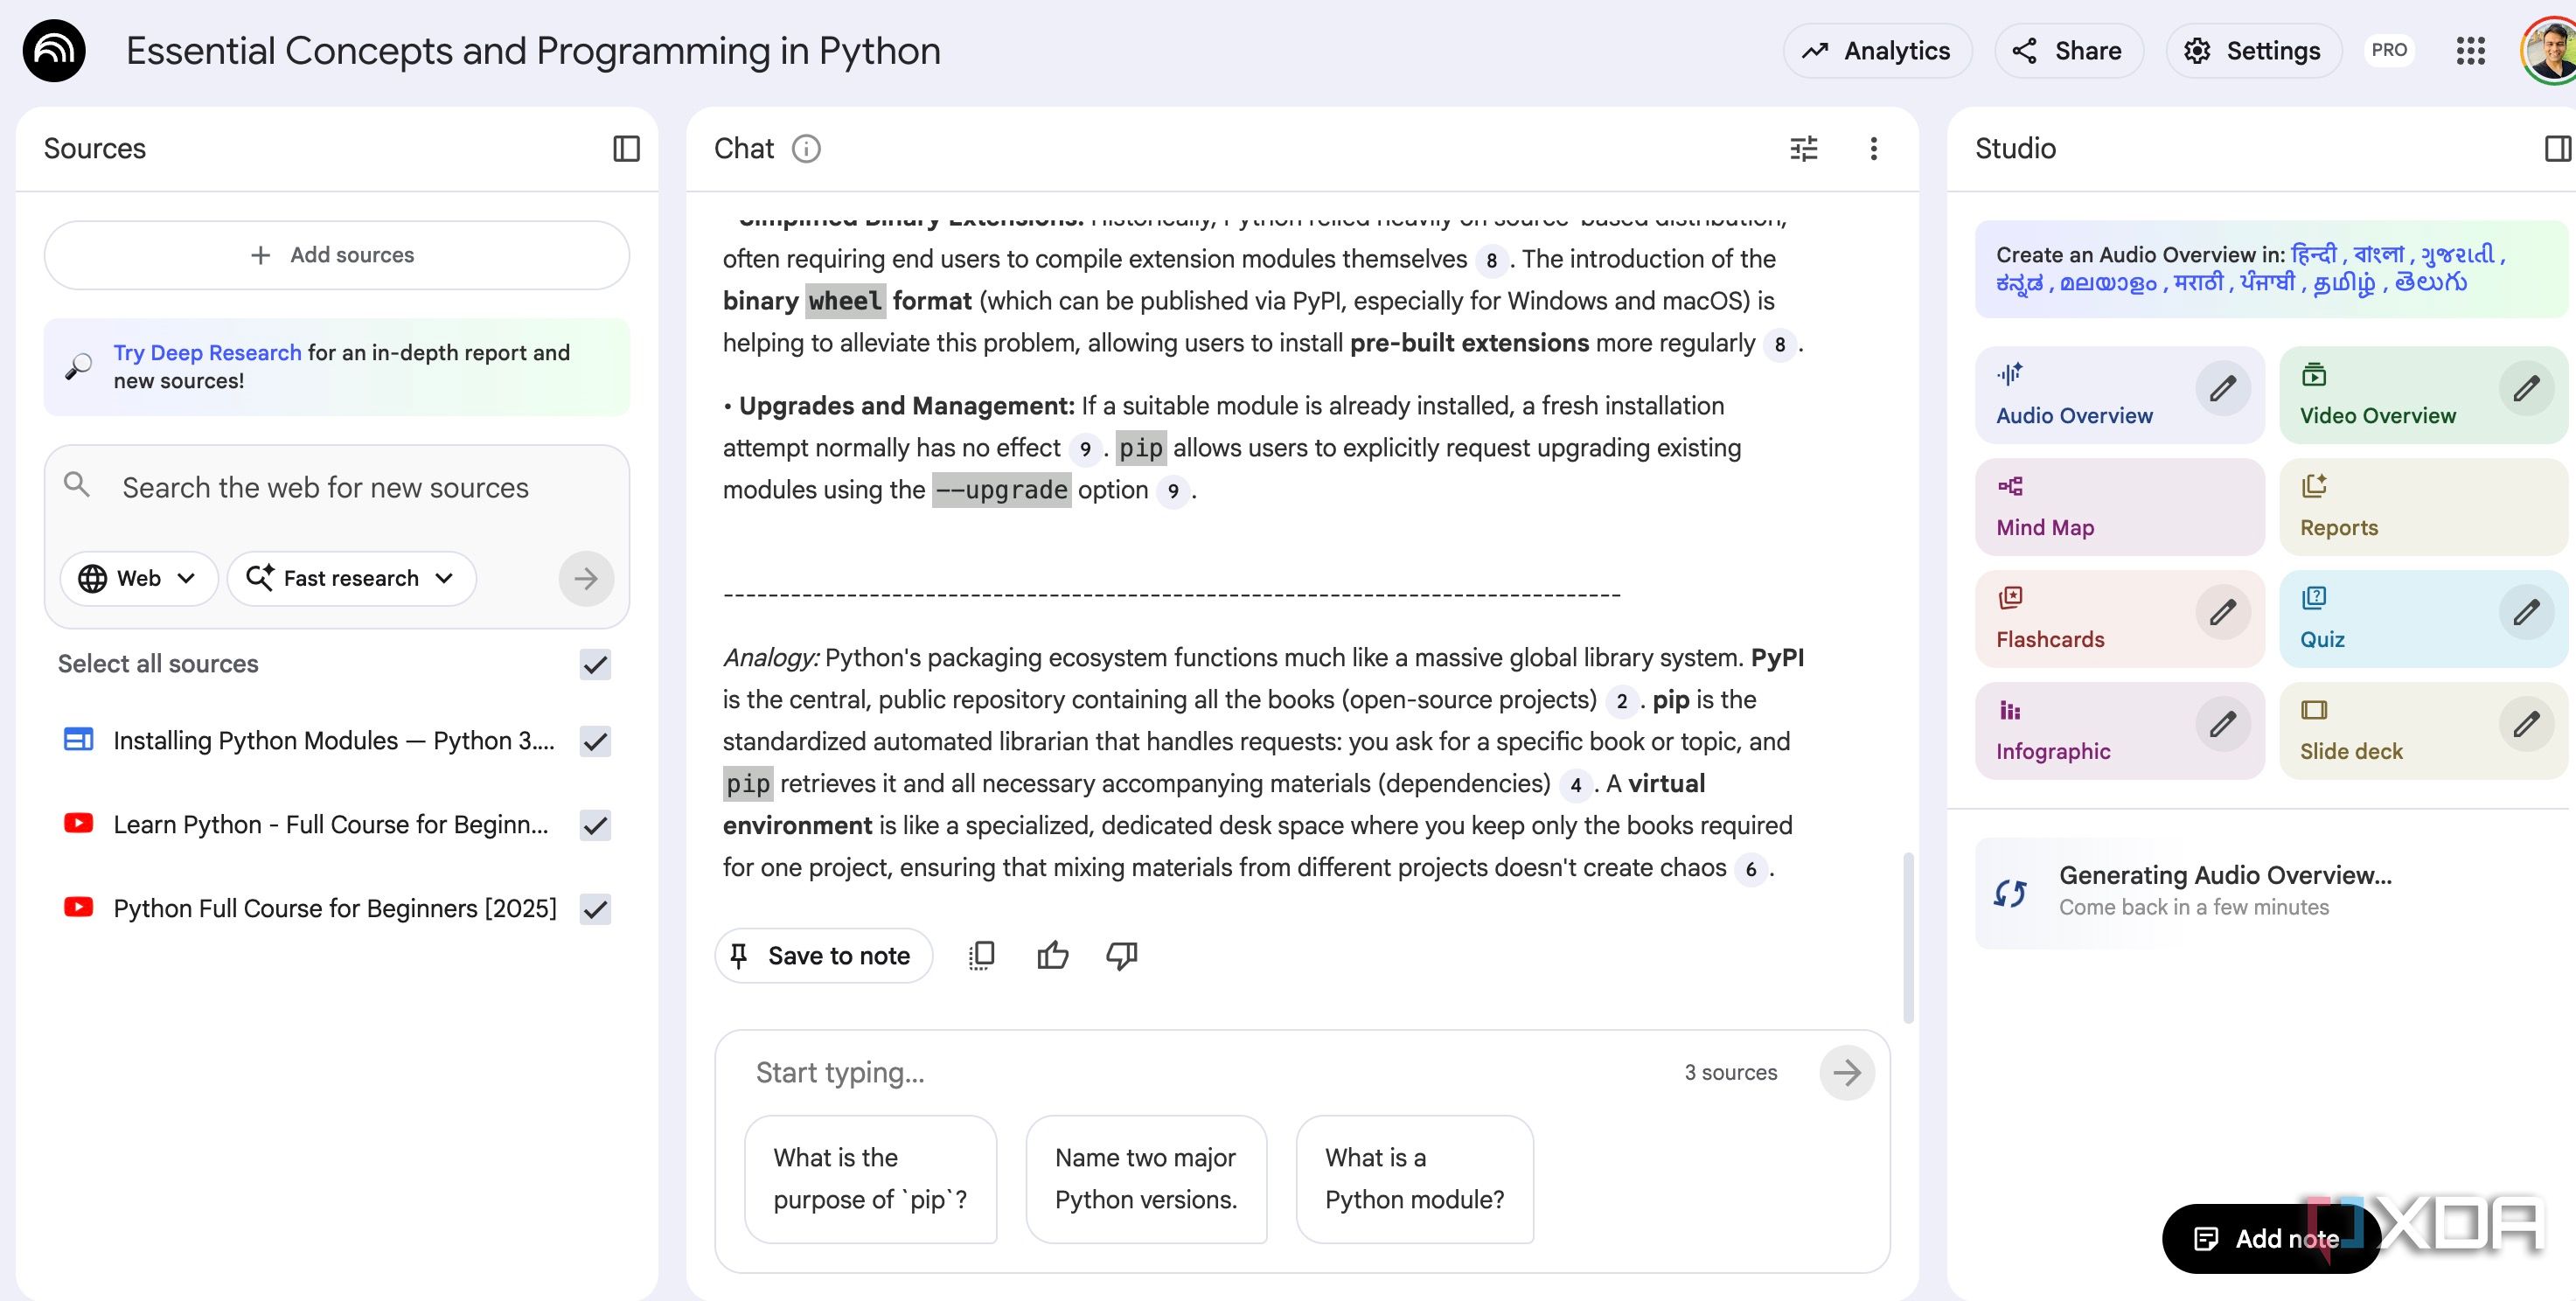The image size is (2576, 1301).
Task: Select 'What is the purpose of pip?' suggestion
Action: pyautogui.click(x=870, y=1180)
